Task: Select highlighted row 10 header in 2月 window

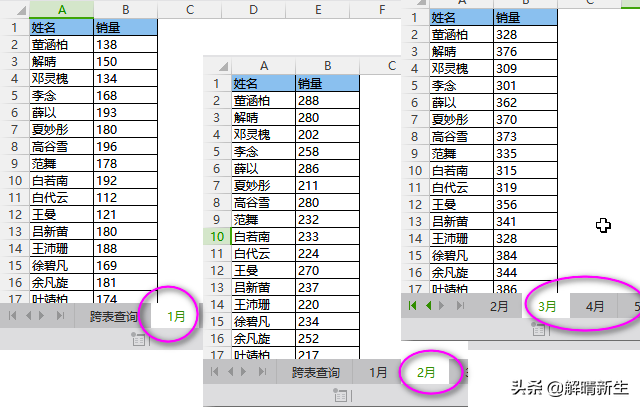Action: 217,236
